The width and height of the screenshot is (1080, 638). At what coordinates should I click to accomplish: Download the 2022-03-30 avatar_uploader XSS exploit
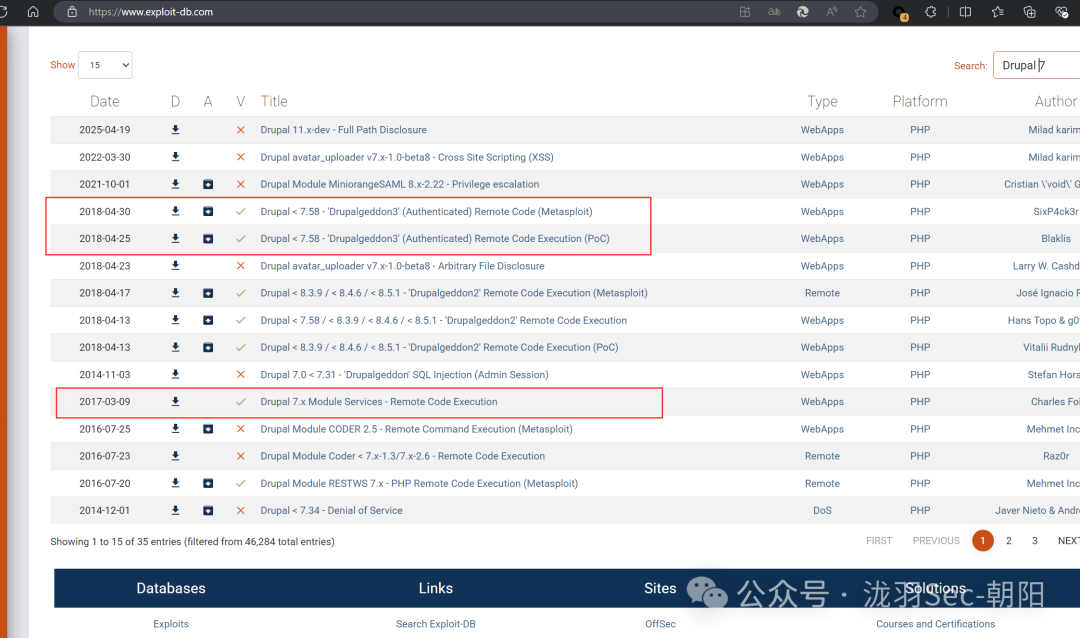tap(175, 157)
